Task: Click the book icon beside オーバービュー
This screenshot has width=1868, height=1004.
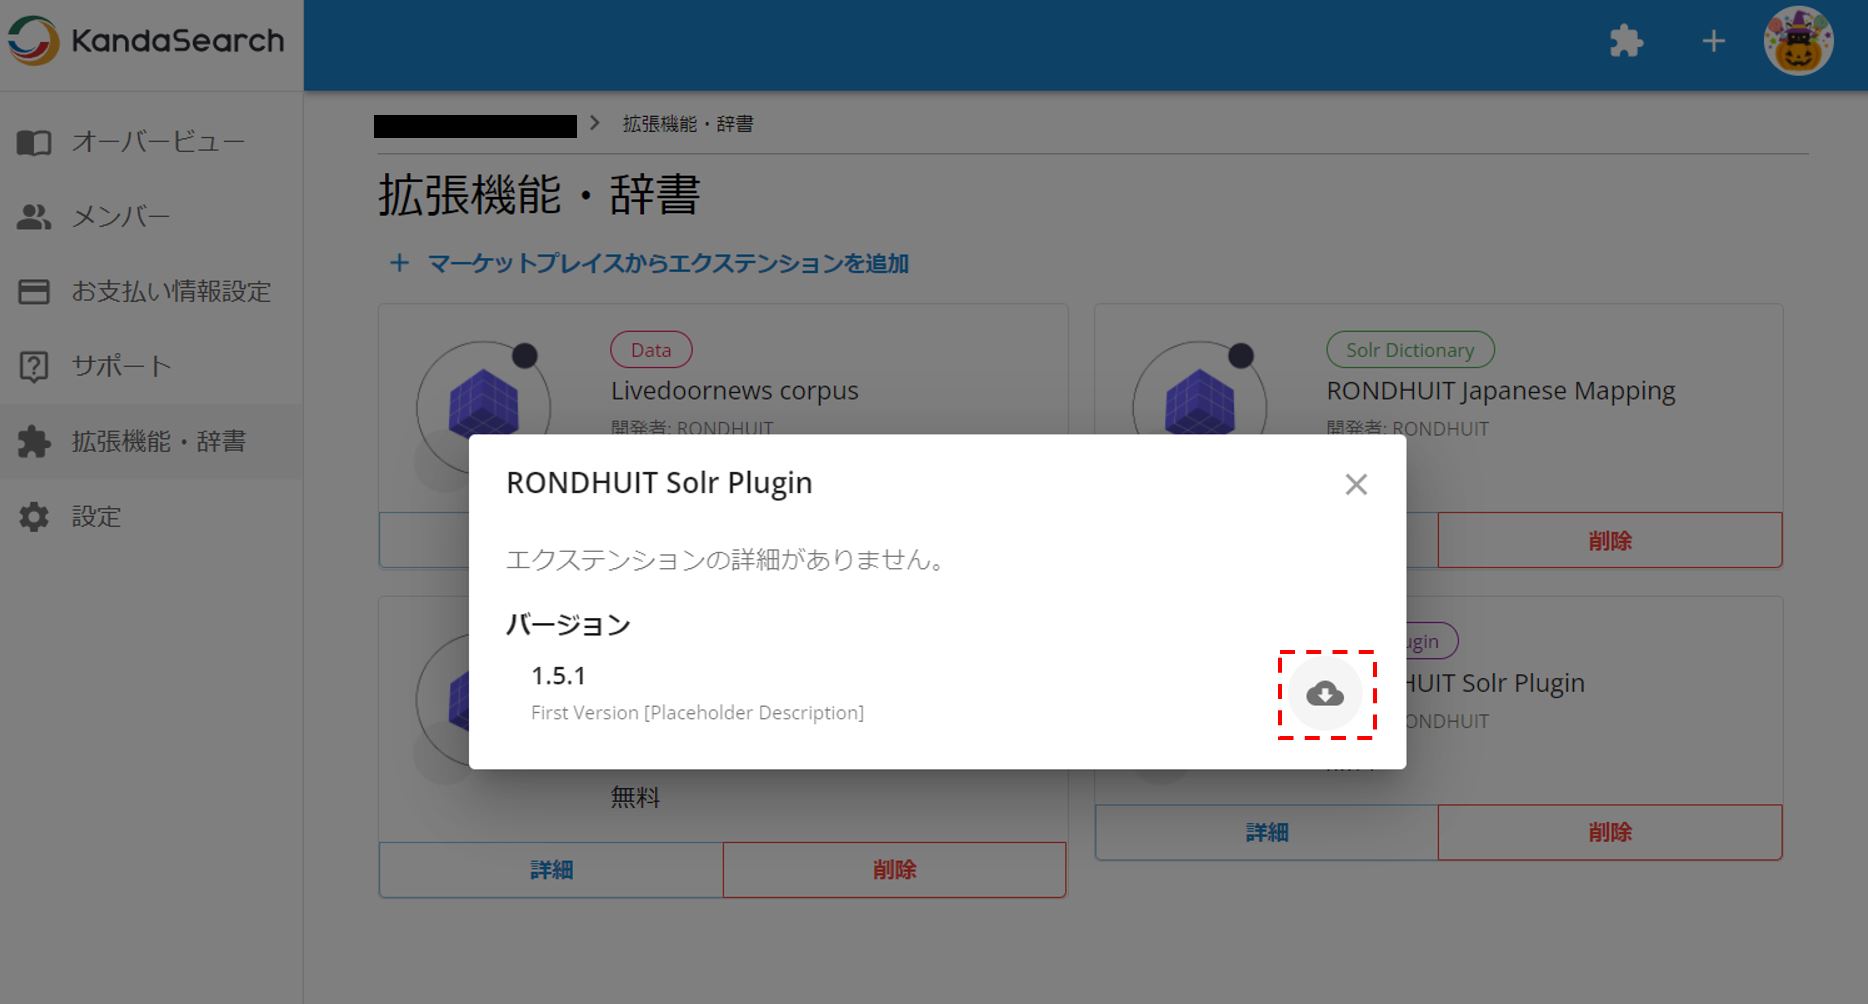Action: (x=34, y=143)
